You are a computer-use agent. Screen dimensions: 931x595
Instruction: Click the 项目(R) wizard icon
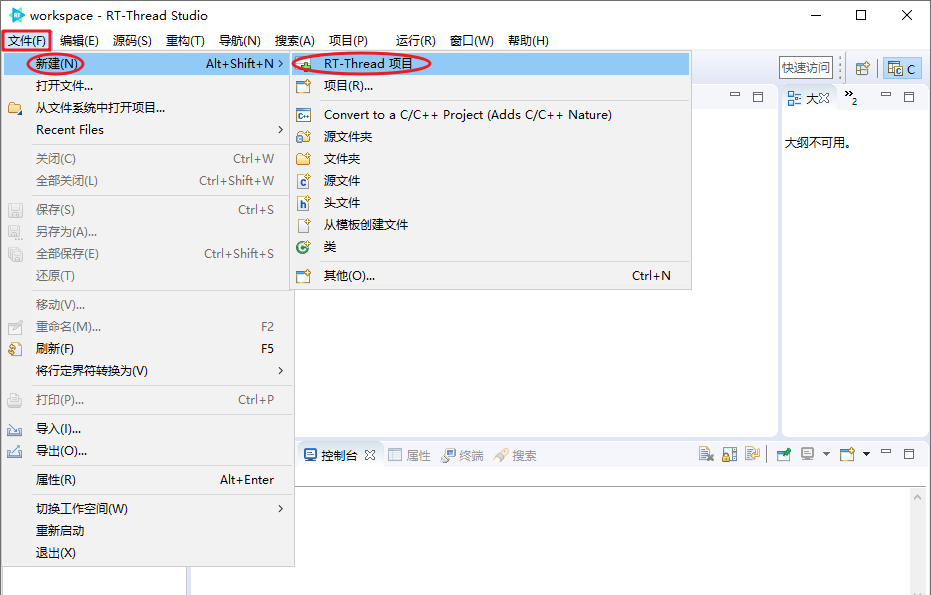click(x=304, y=86)
